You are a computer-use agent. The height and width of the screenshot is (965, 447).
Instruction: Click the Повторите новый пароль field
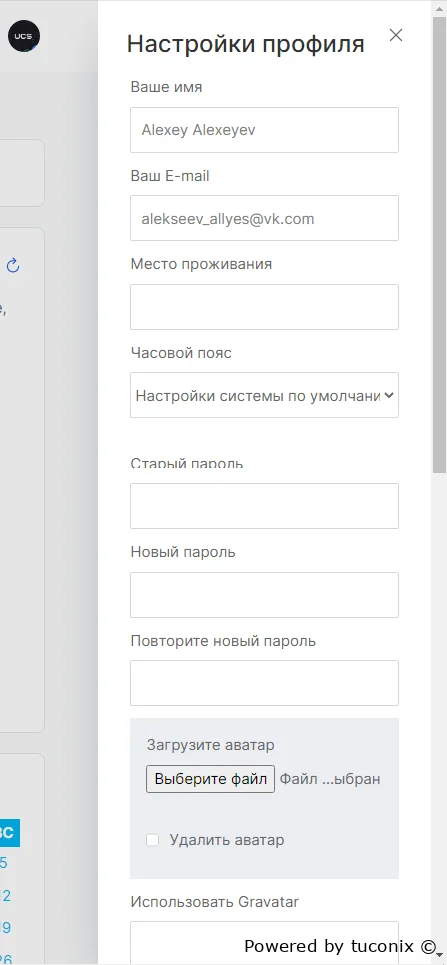pos(264,683)
